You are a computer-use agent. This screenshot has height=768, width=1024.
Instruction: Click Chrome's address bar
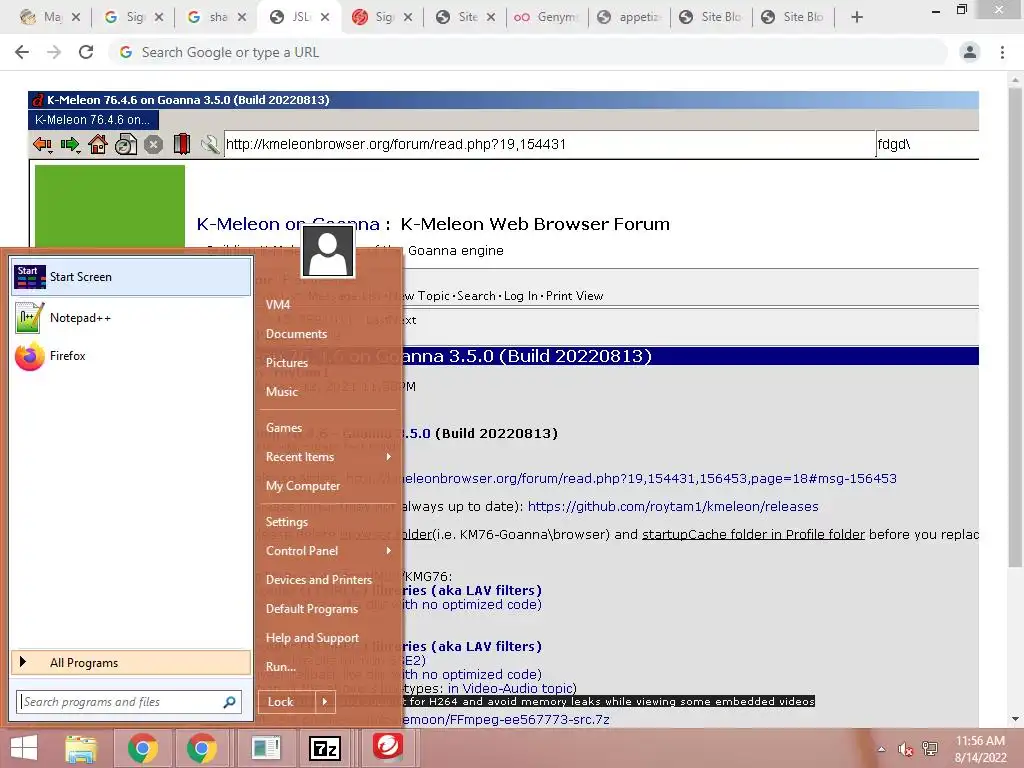point(529,52)
